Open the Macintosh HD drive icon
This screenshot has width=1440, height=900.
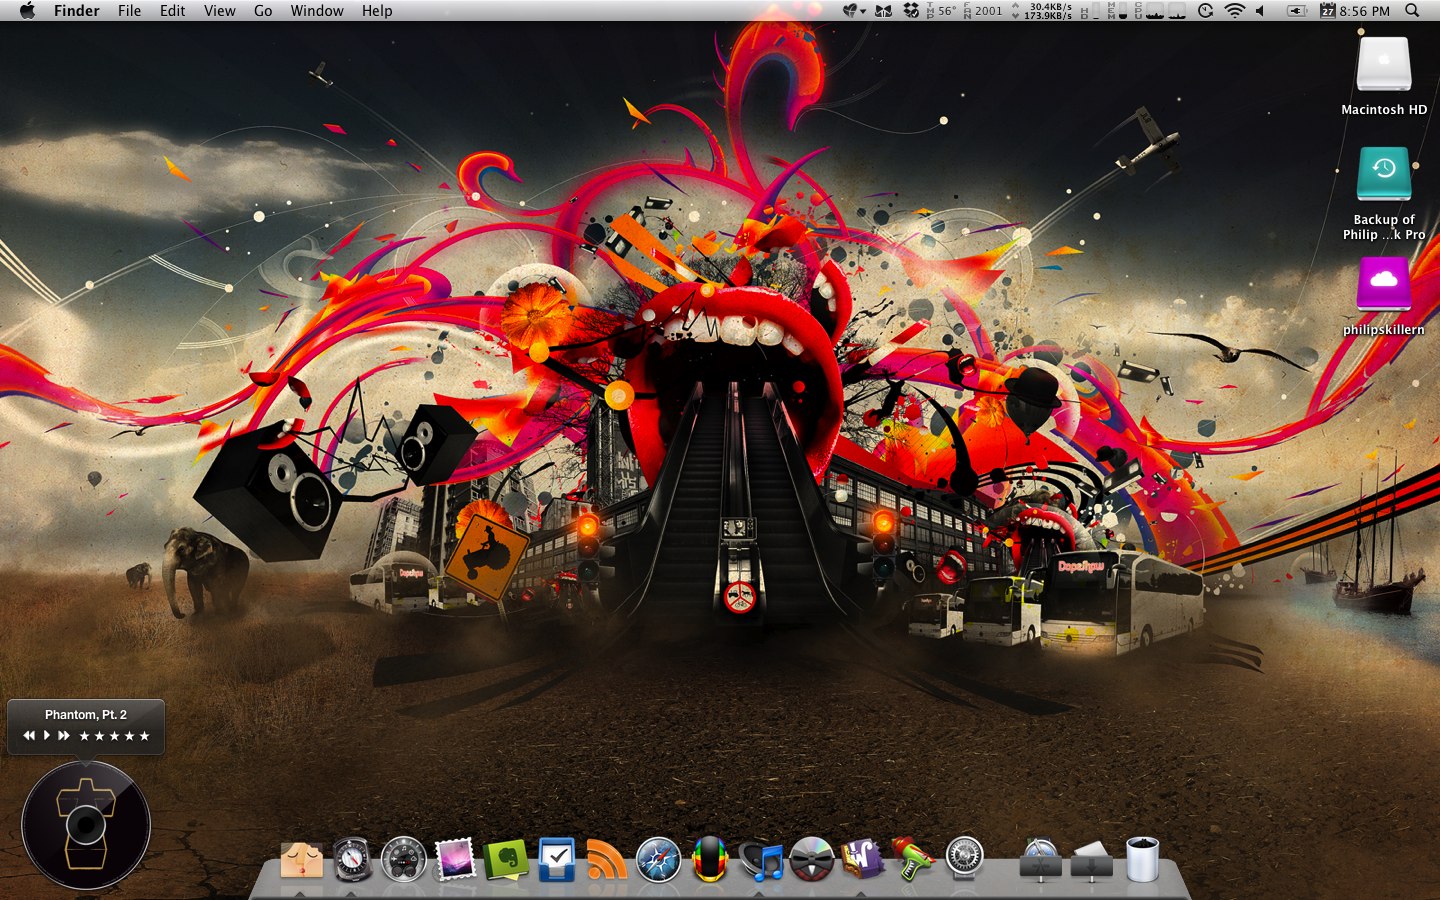[x=1384, y=65]
